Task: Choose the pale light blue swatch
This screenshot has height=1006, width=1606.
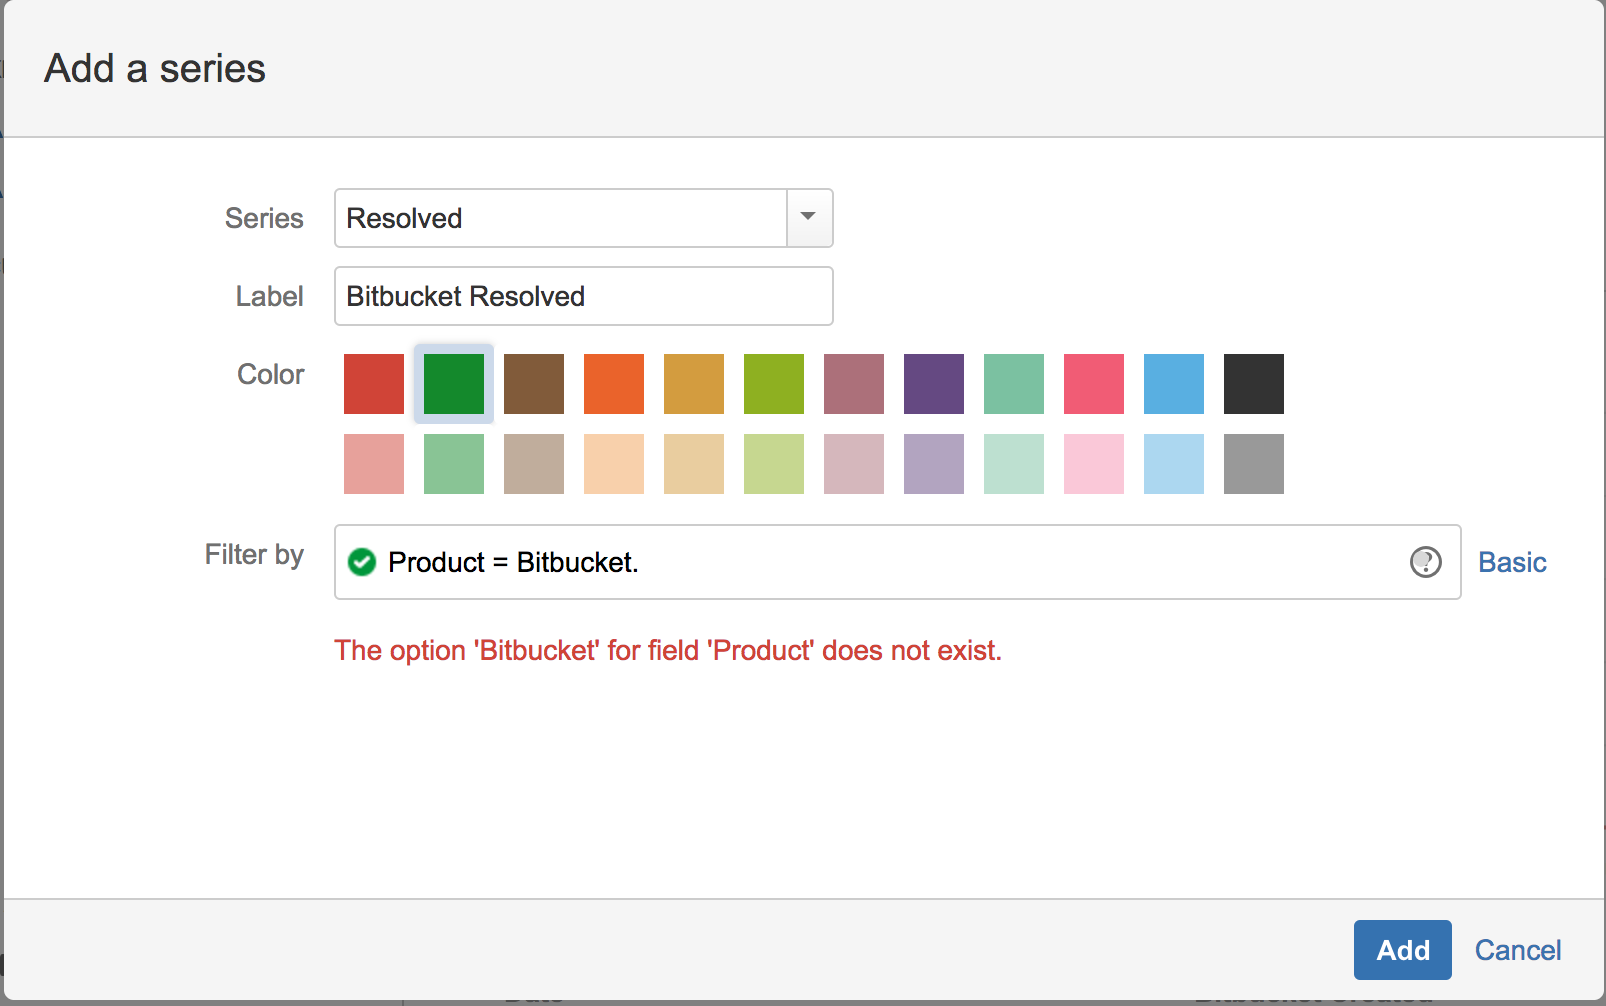Action: 1174,464
